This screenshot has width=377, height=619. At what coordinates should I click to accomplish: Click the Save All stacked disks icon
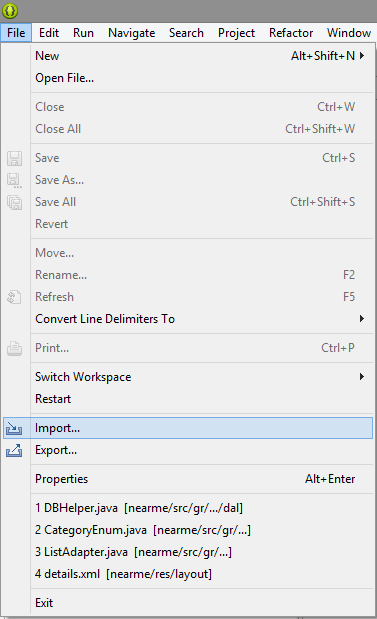(14, 203)
